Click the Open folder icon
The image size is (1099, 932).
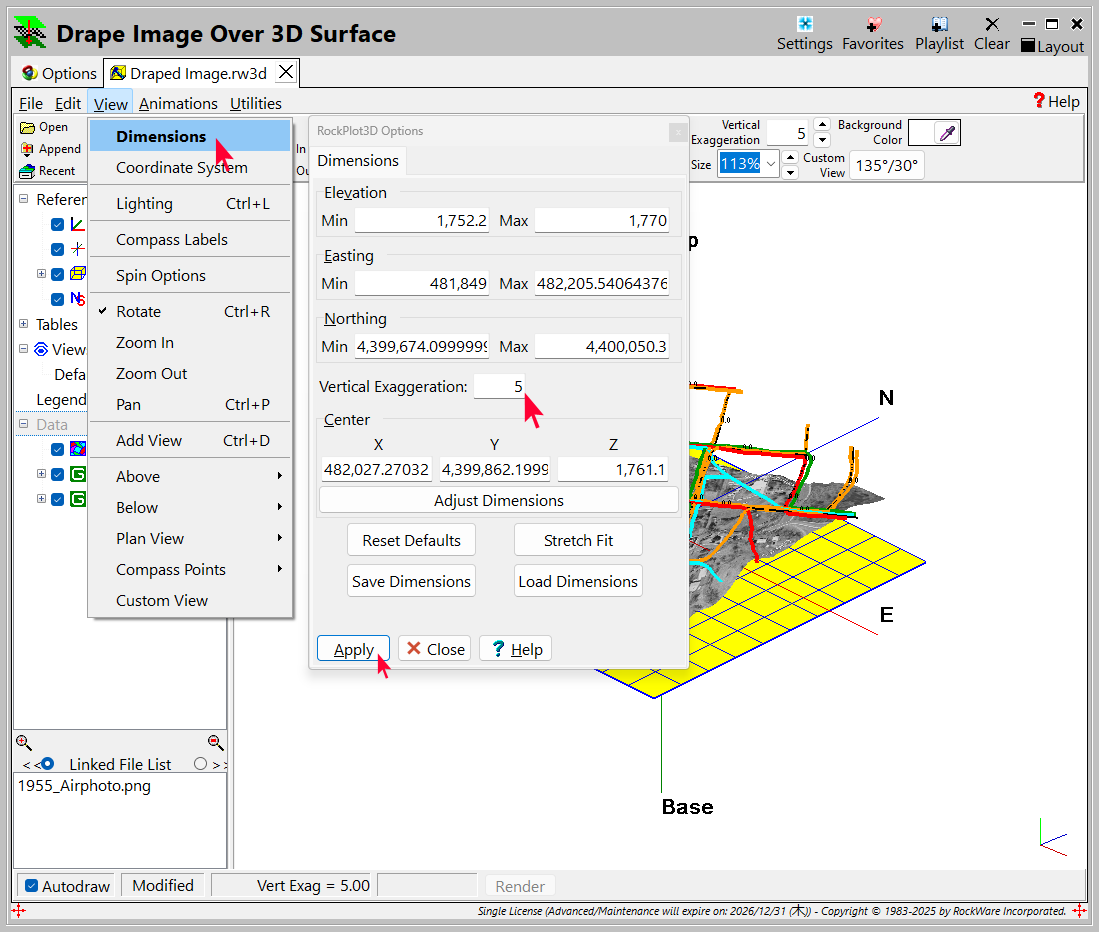coord(27,127)
